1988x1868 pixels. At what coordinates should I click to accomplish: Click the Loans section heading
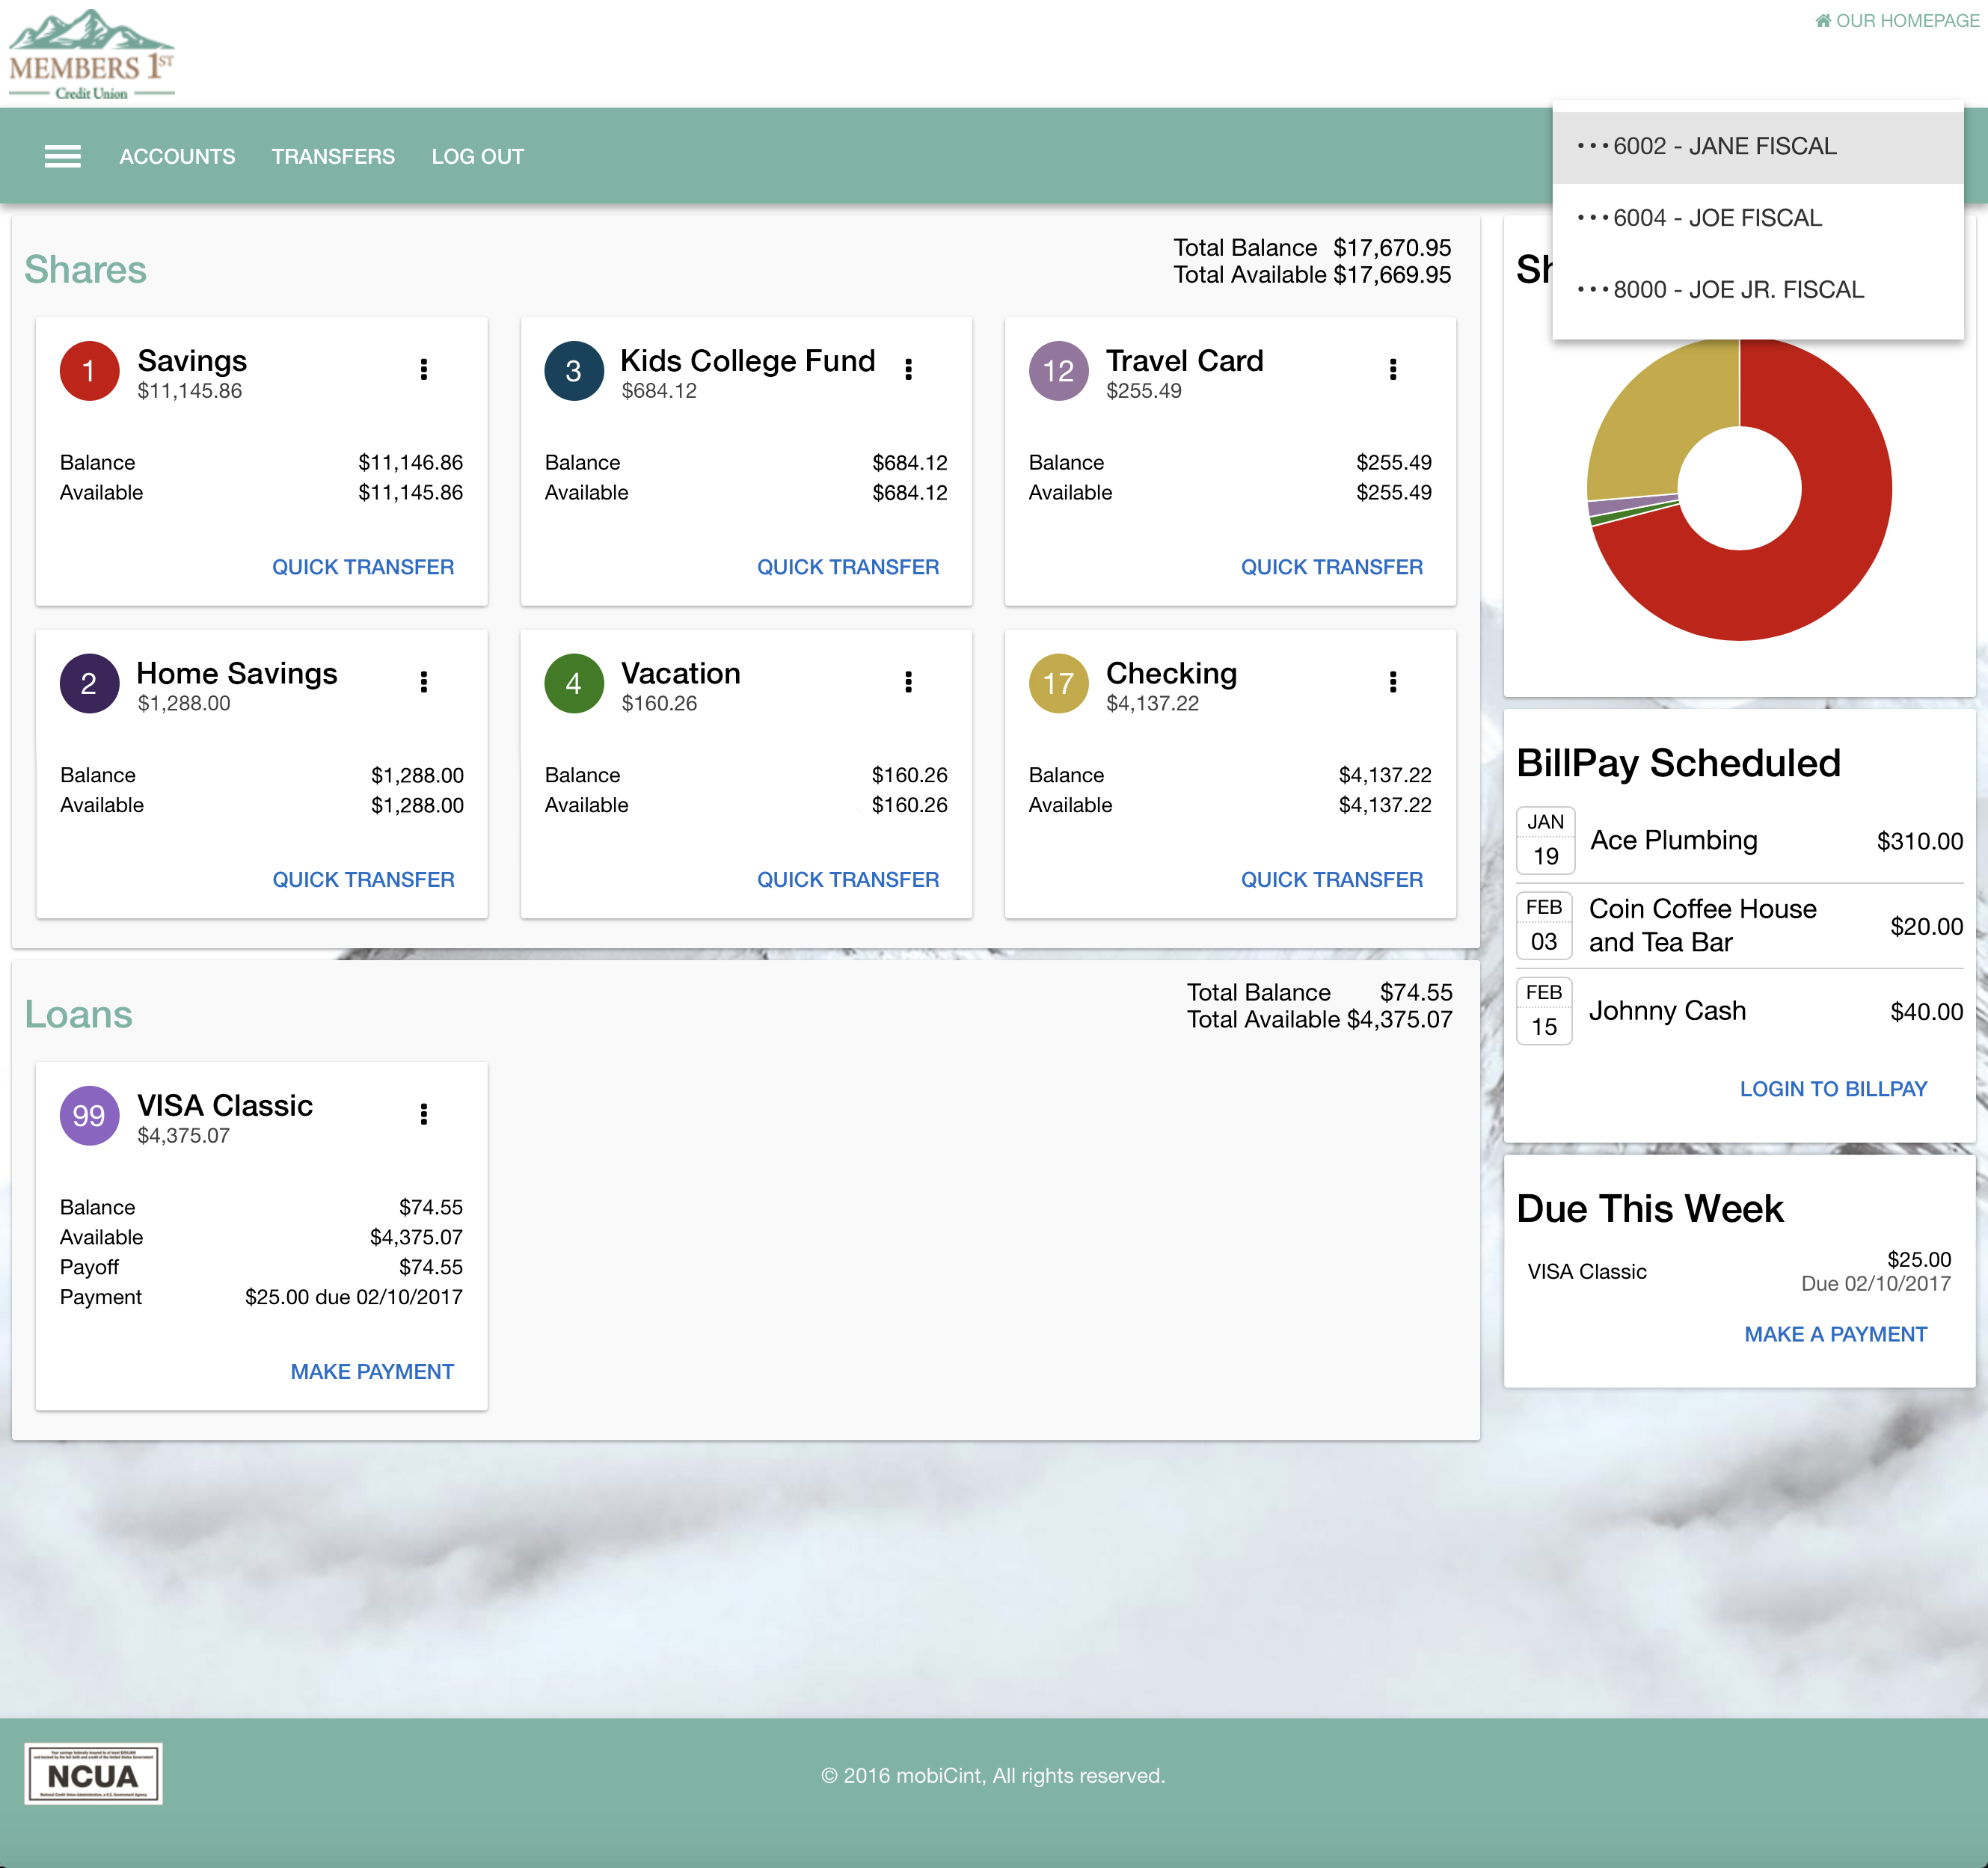click(78, 1015)
